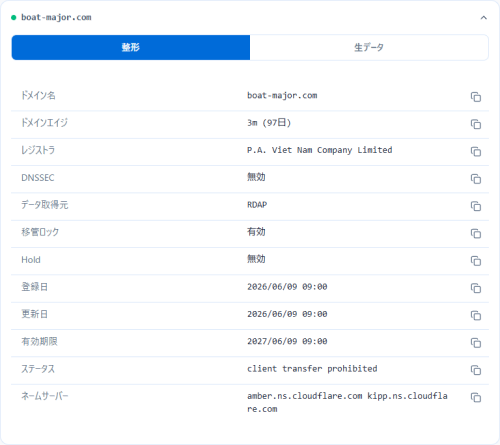Click the ステータス label
The image size is (500, 445).
[x=38, y=369]
